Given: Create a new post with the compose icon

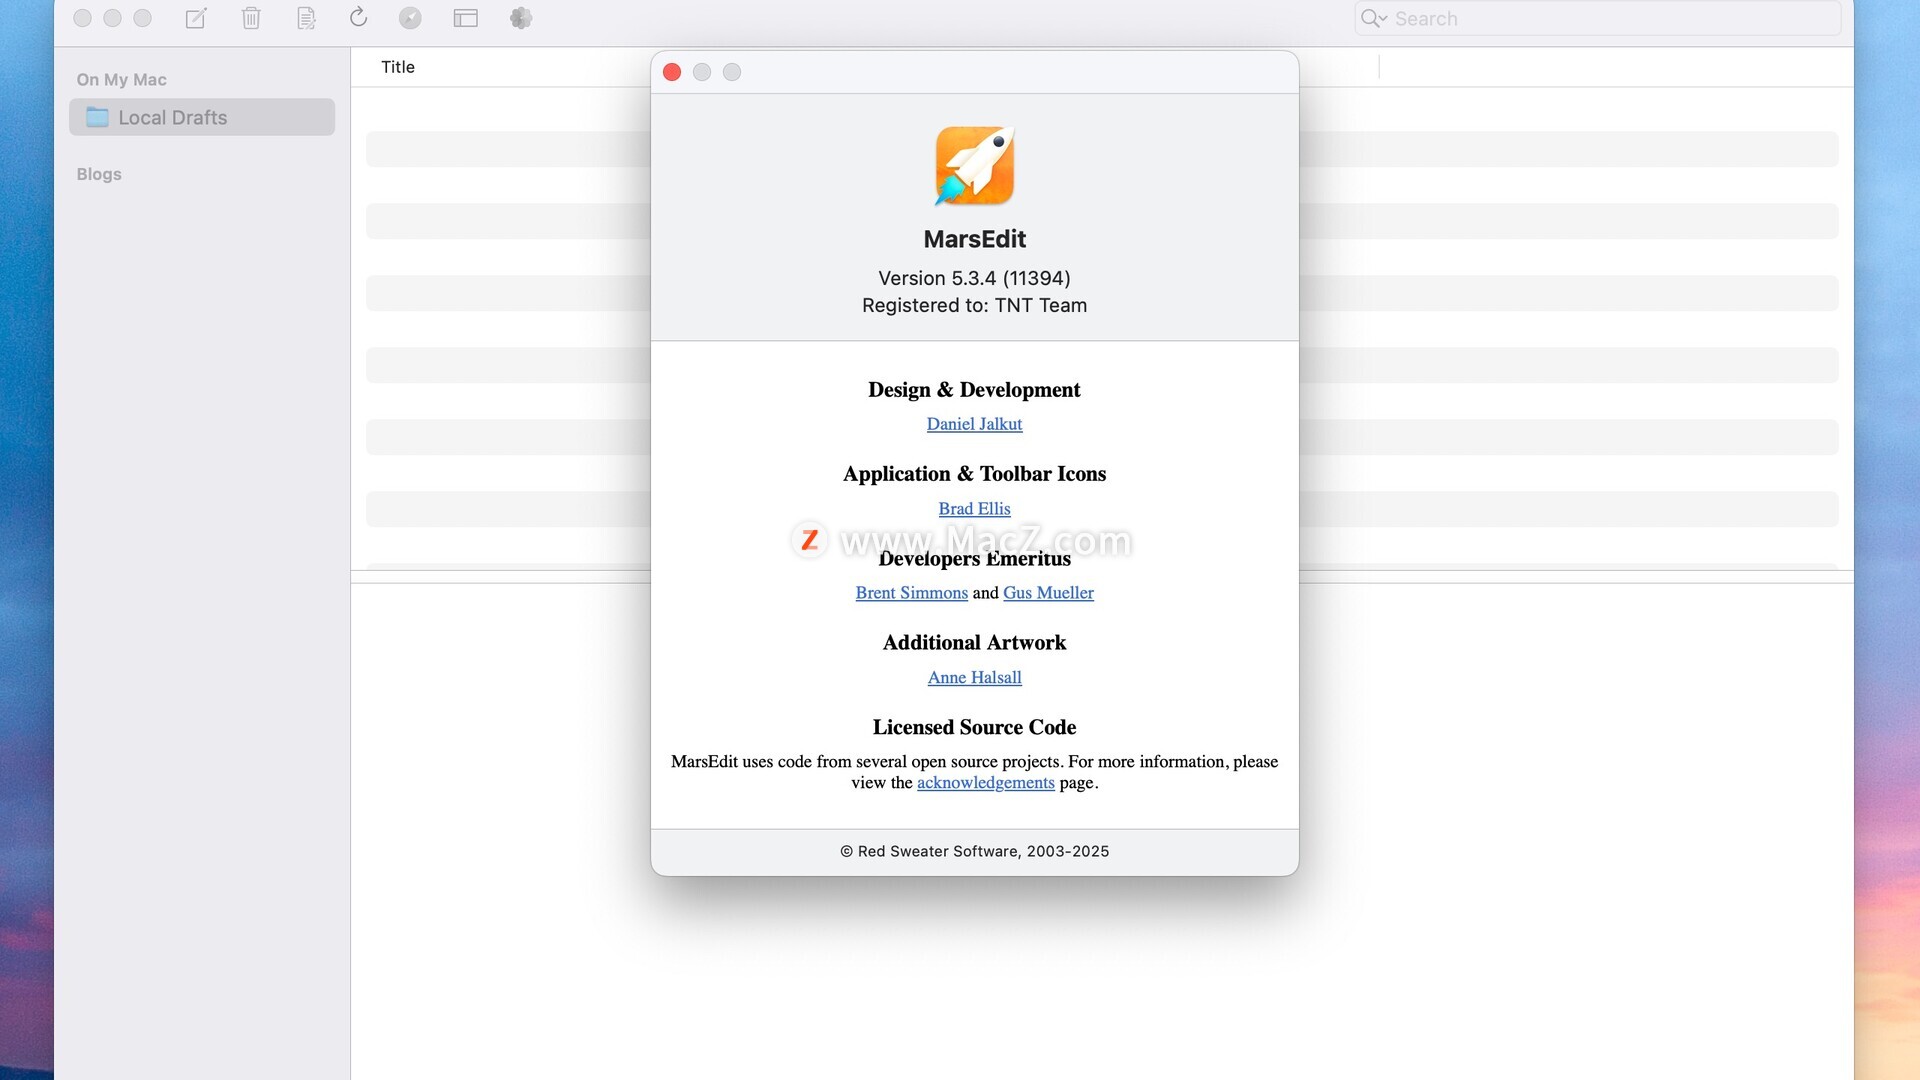Looking at the screenshot, I should point(196,18).
